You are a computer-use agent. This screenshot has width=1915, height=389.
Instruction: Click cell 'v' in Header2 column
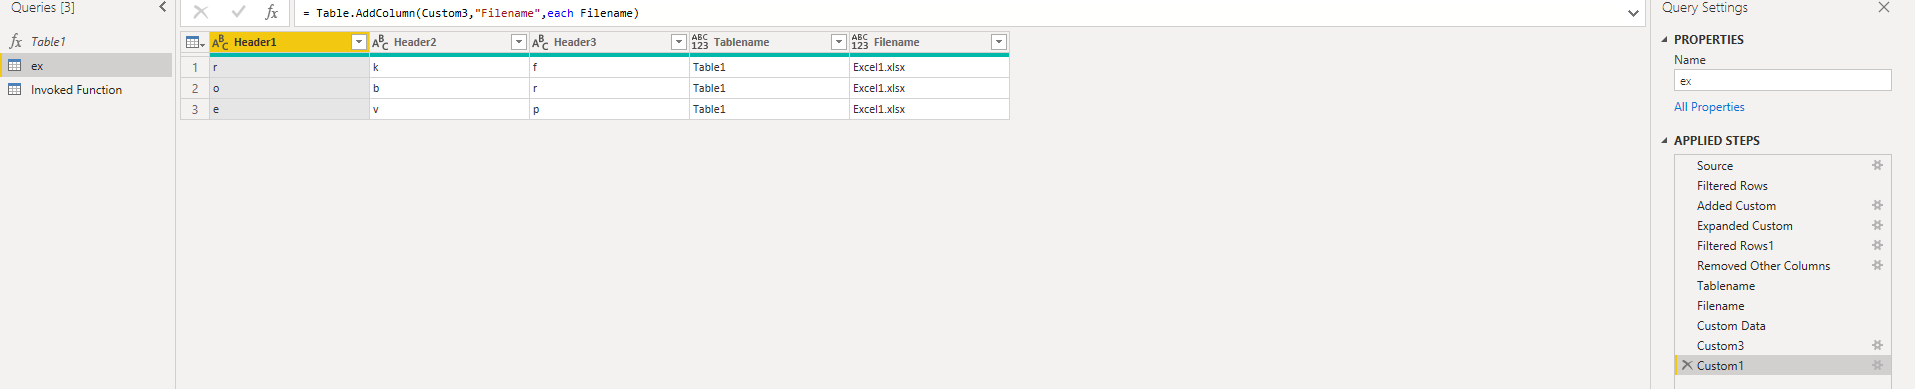449,109
